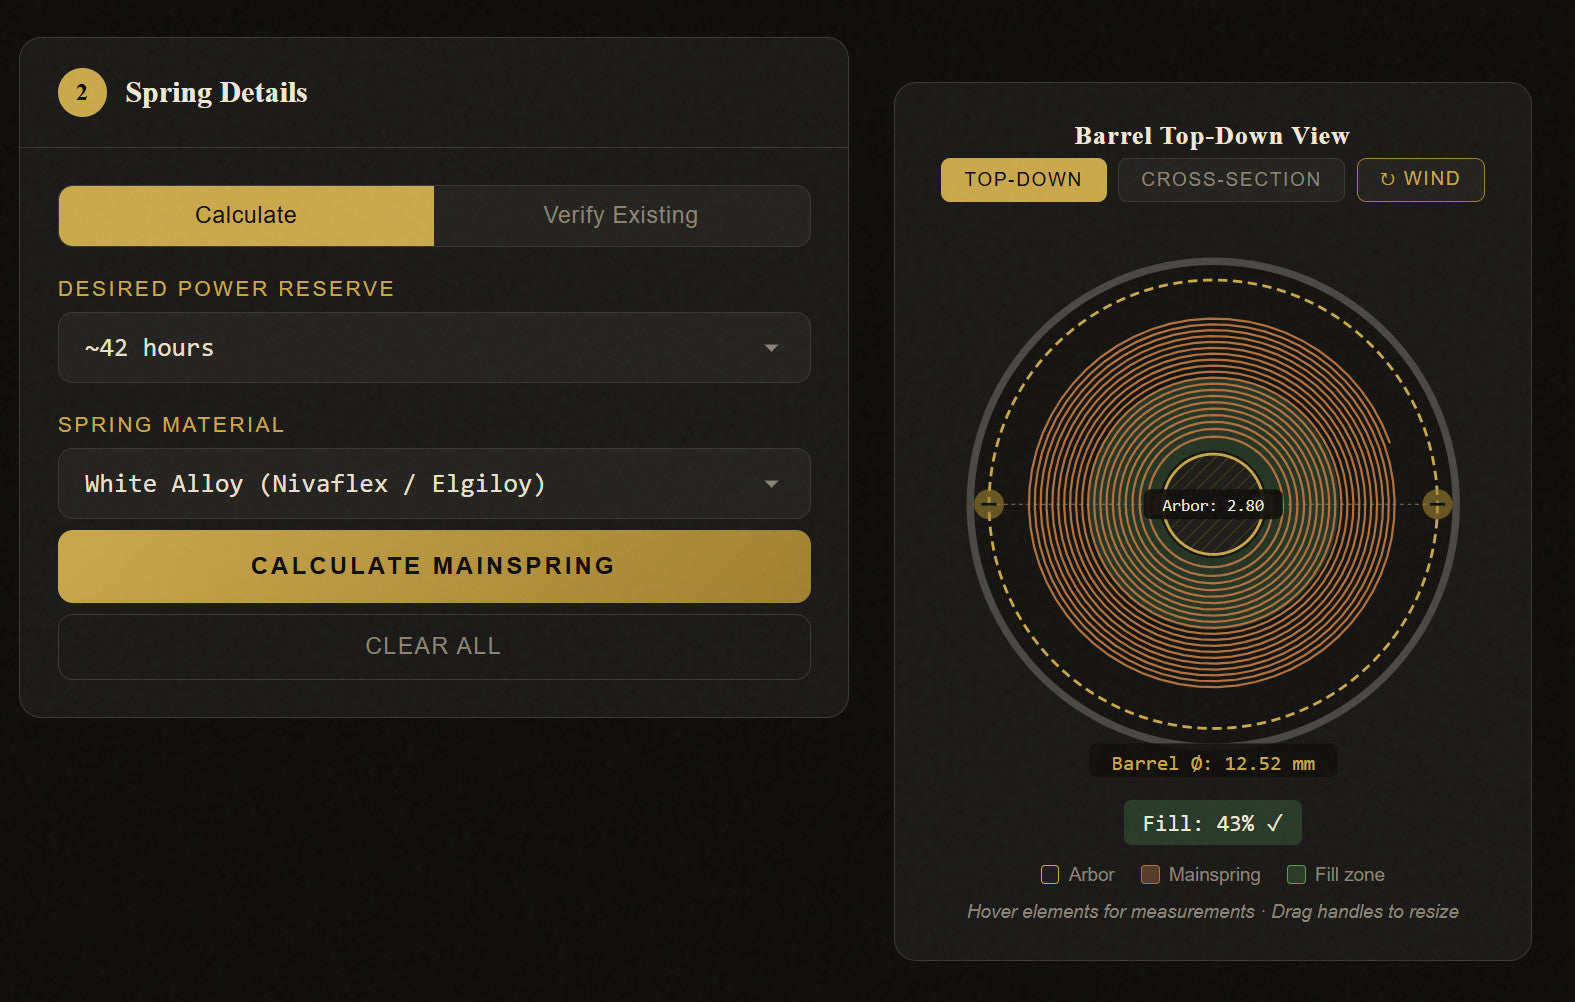The width and height of the screenshot is (1575, 1002).
Task: Click the Mainspring legend swatch
Action: (1150, 875)
